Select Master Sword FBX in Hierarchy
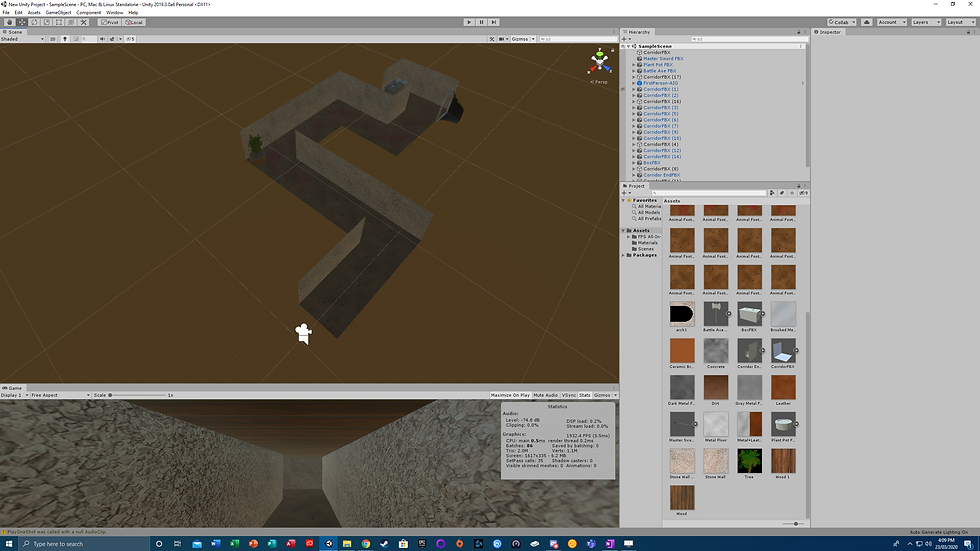Screen dimensions: 980x551 point(663,59)
